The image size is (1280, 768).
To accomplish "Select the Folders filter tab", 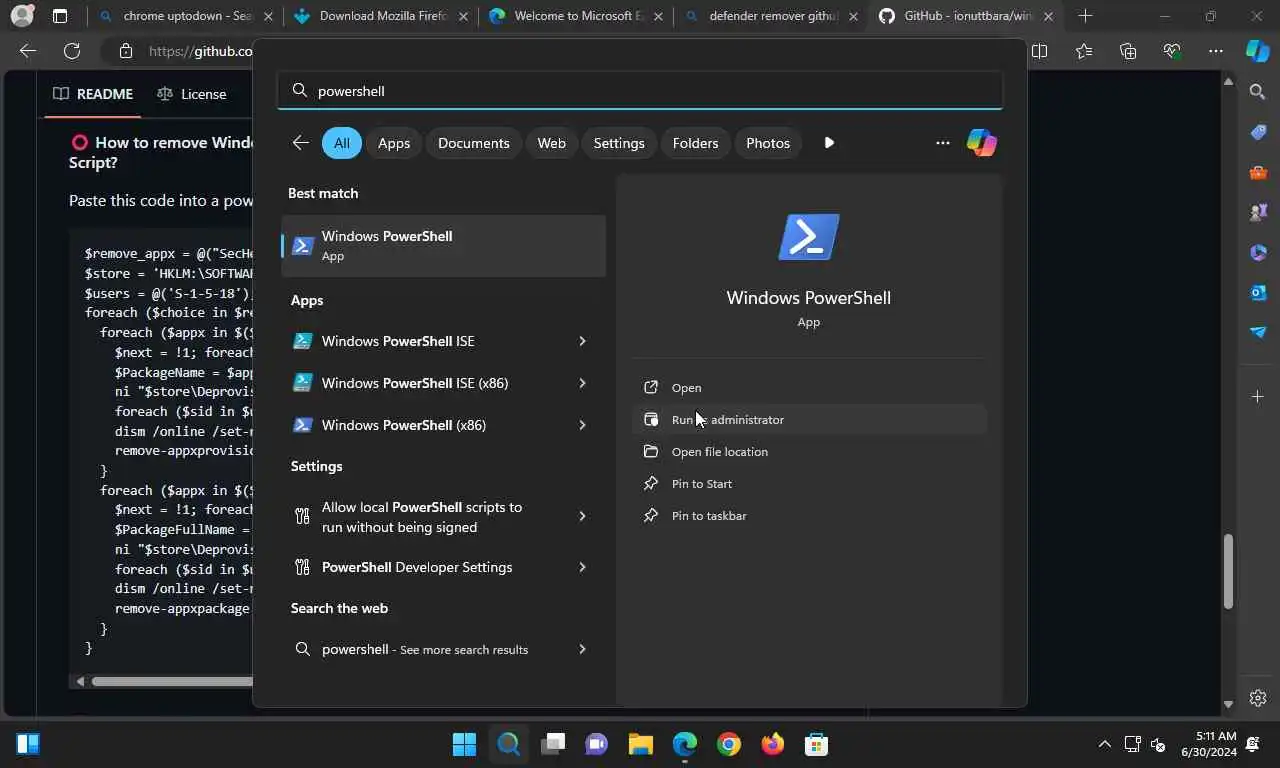I will tap(695, 143).
